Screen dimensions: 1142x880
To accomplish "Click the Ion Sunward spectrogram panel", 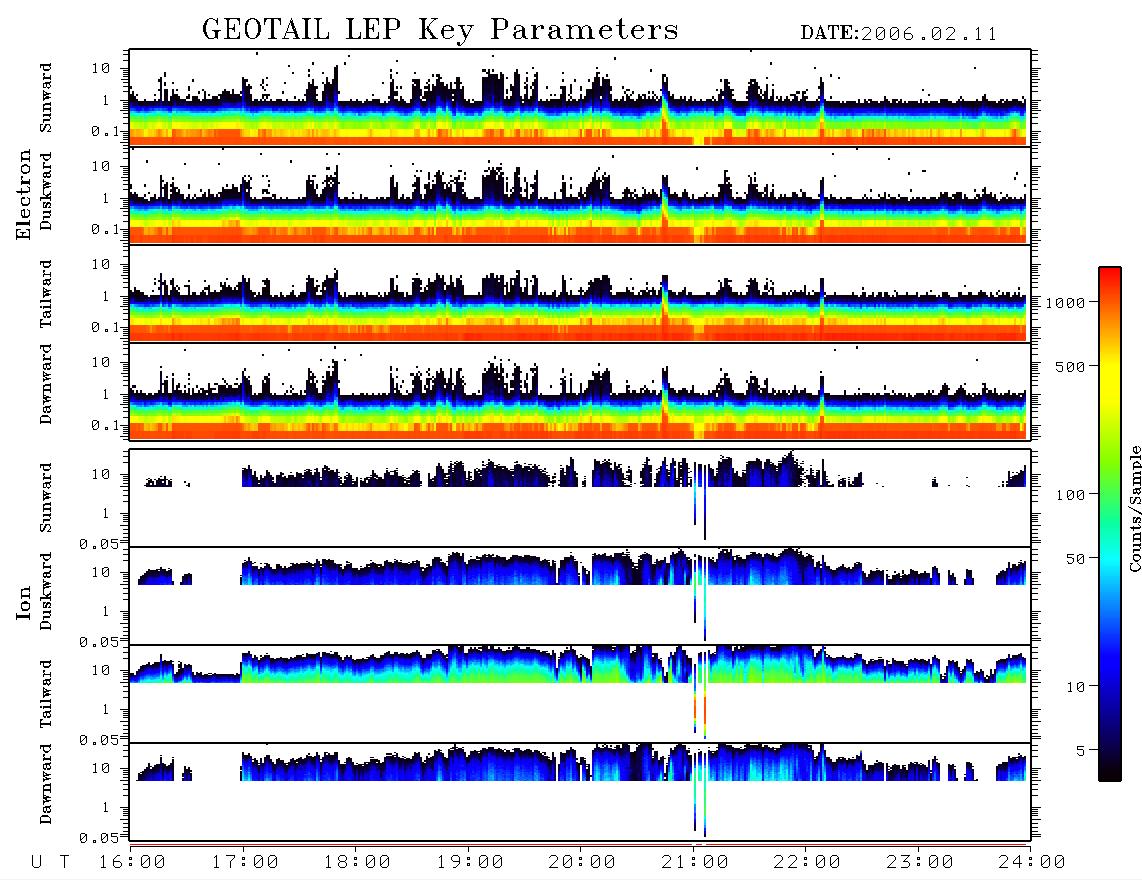I will 580,498.
